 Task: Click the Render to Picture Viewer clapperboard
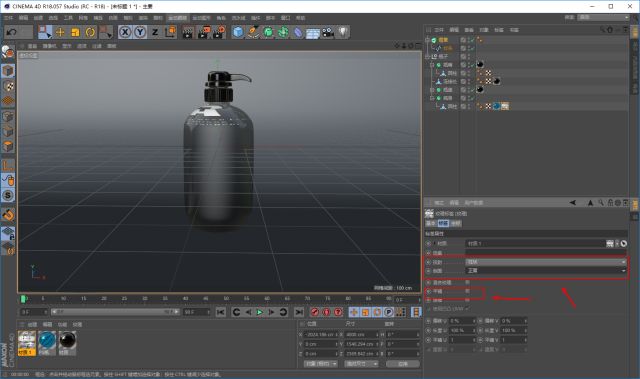(203, 32)
